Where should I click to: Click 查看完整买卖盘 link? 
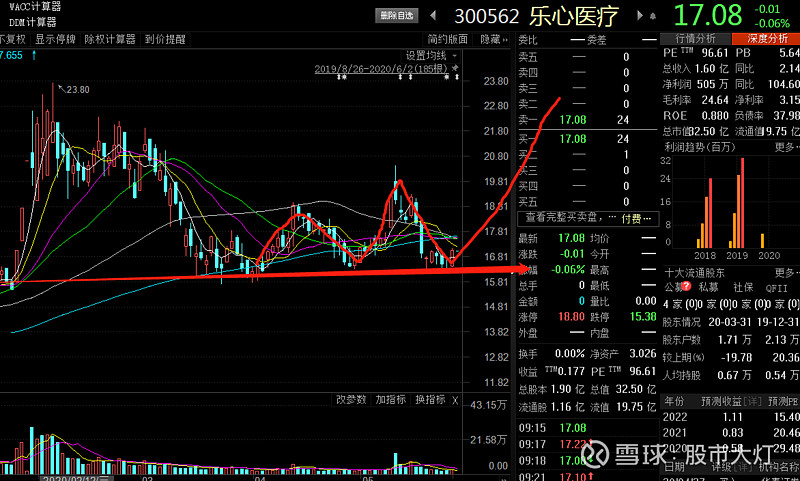tap(564, 218)
